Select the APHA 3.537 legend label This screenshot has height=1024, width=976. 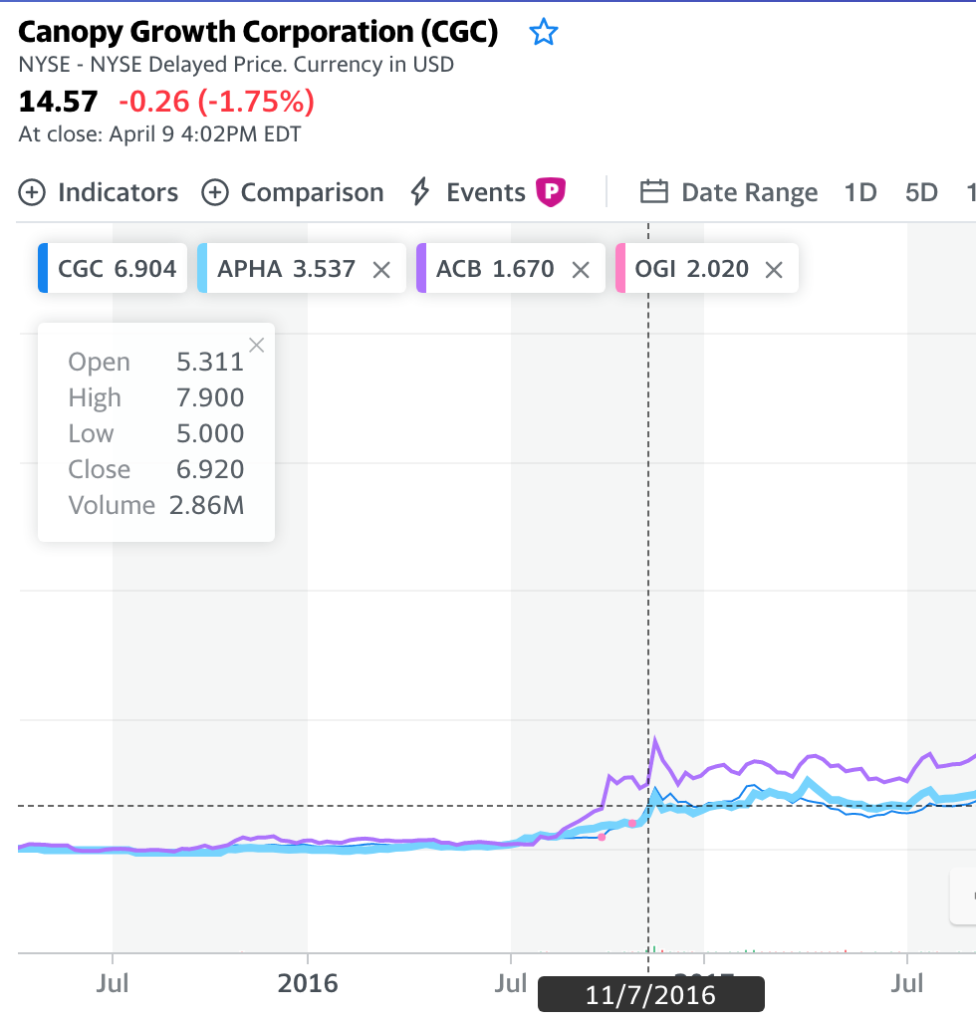(x=286, y=268)
